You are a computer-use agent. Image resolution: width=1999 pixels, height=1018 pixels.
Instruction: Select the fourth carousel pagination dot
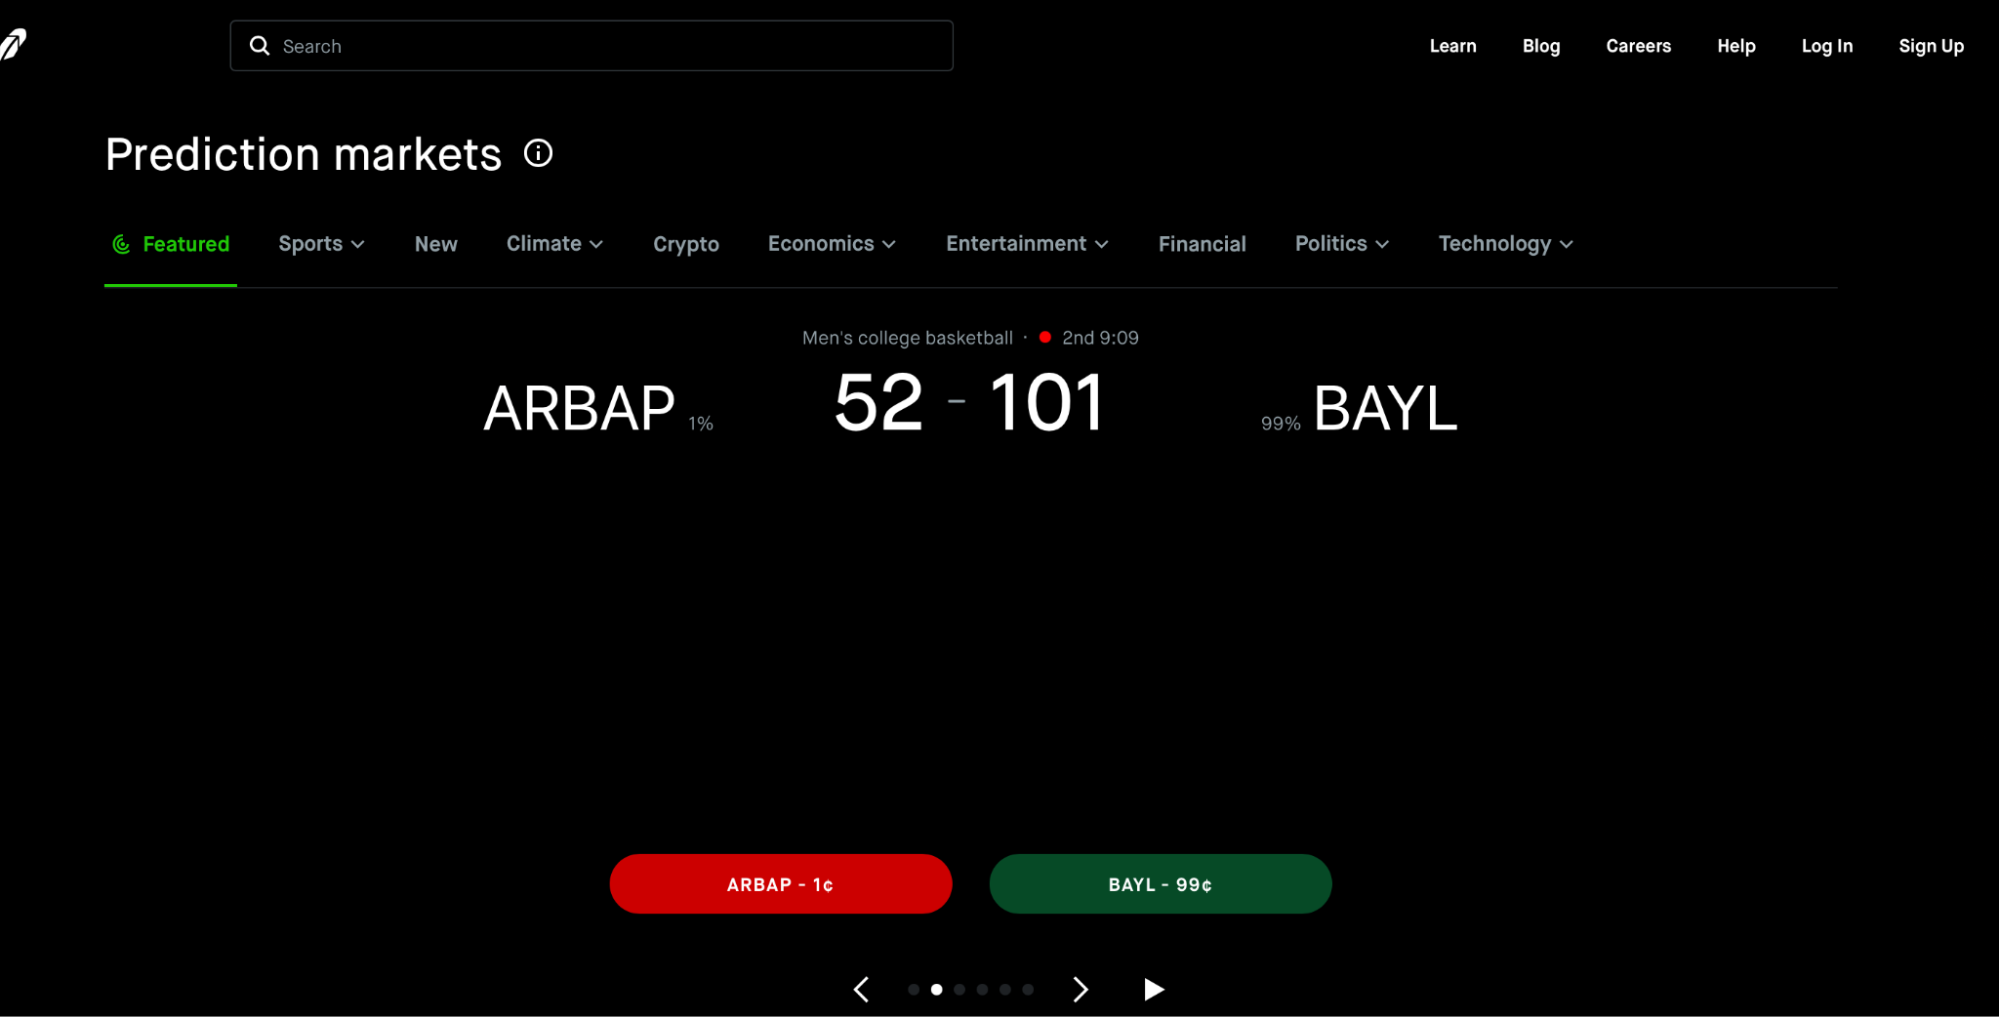tap(981, 989)
